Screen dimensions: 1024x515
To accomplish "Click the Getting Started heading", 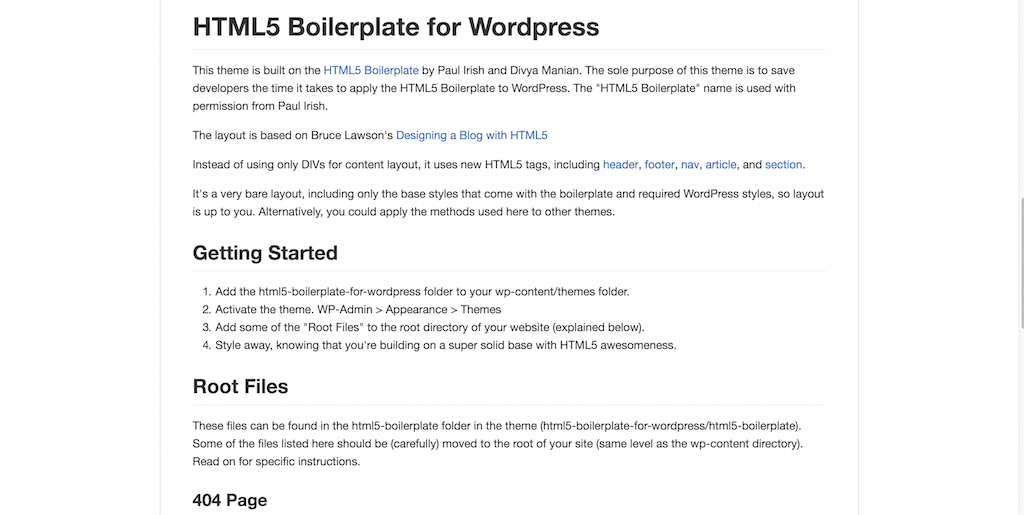I will tap(265, 253).
